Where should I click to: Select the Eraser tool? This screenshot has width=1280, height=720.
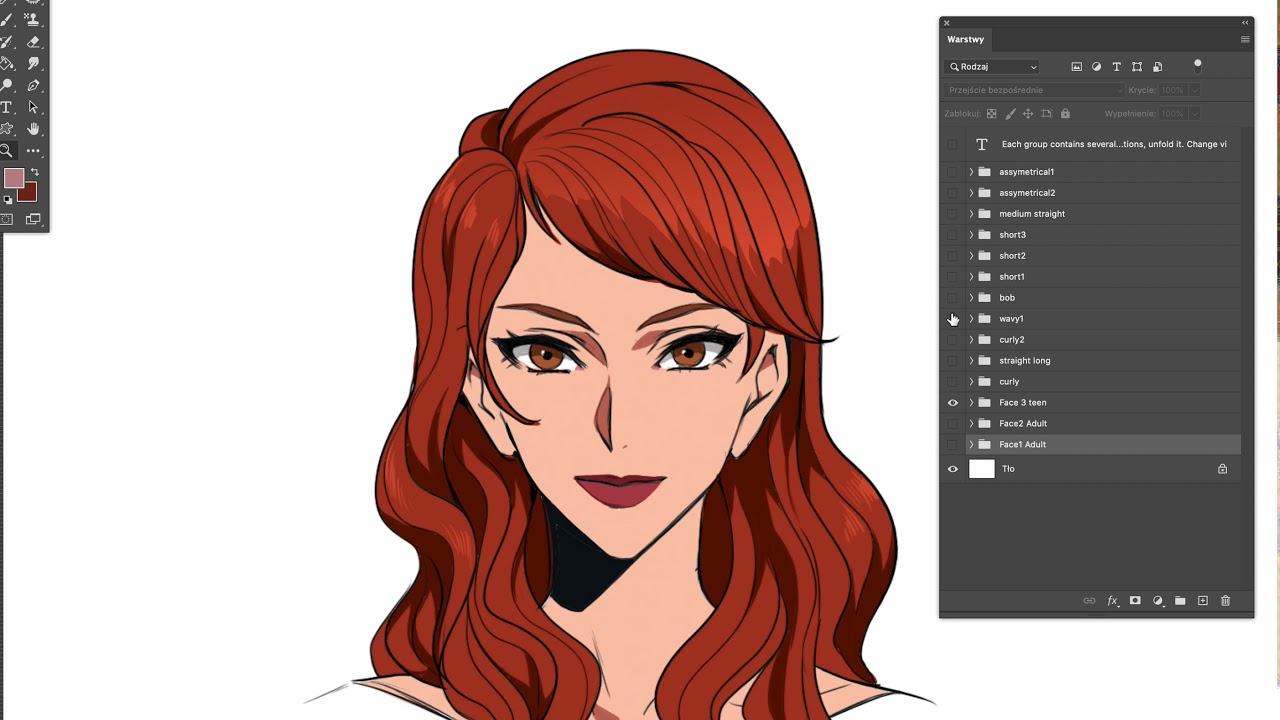(x=33, y=42)
